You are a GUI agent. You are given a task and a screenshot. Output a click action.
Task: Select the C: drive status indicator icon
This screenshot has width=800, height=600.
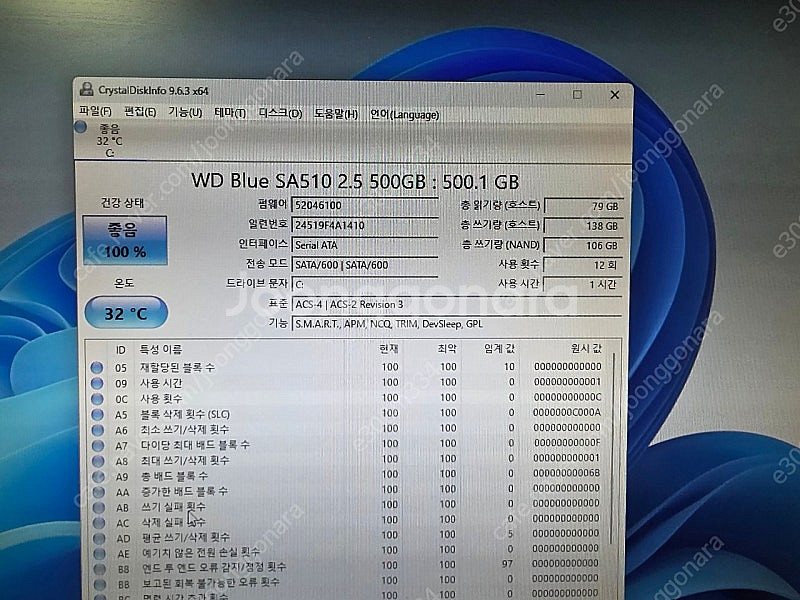pos(81,127)
